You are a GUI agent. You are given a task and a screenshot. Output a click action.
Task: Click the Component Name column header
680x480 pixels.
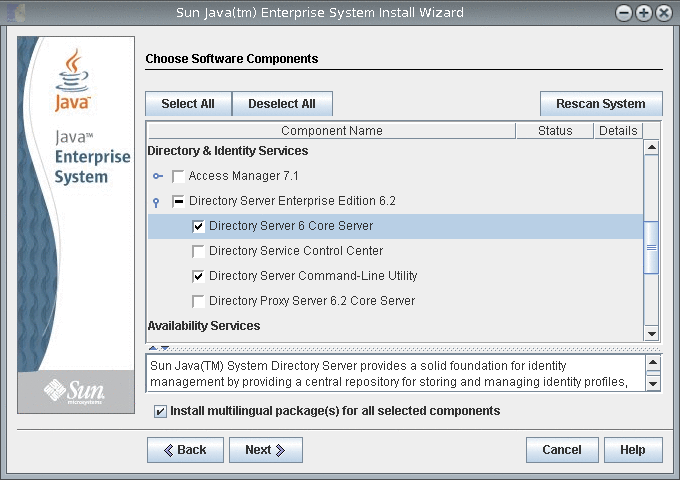332,131
